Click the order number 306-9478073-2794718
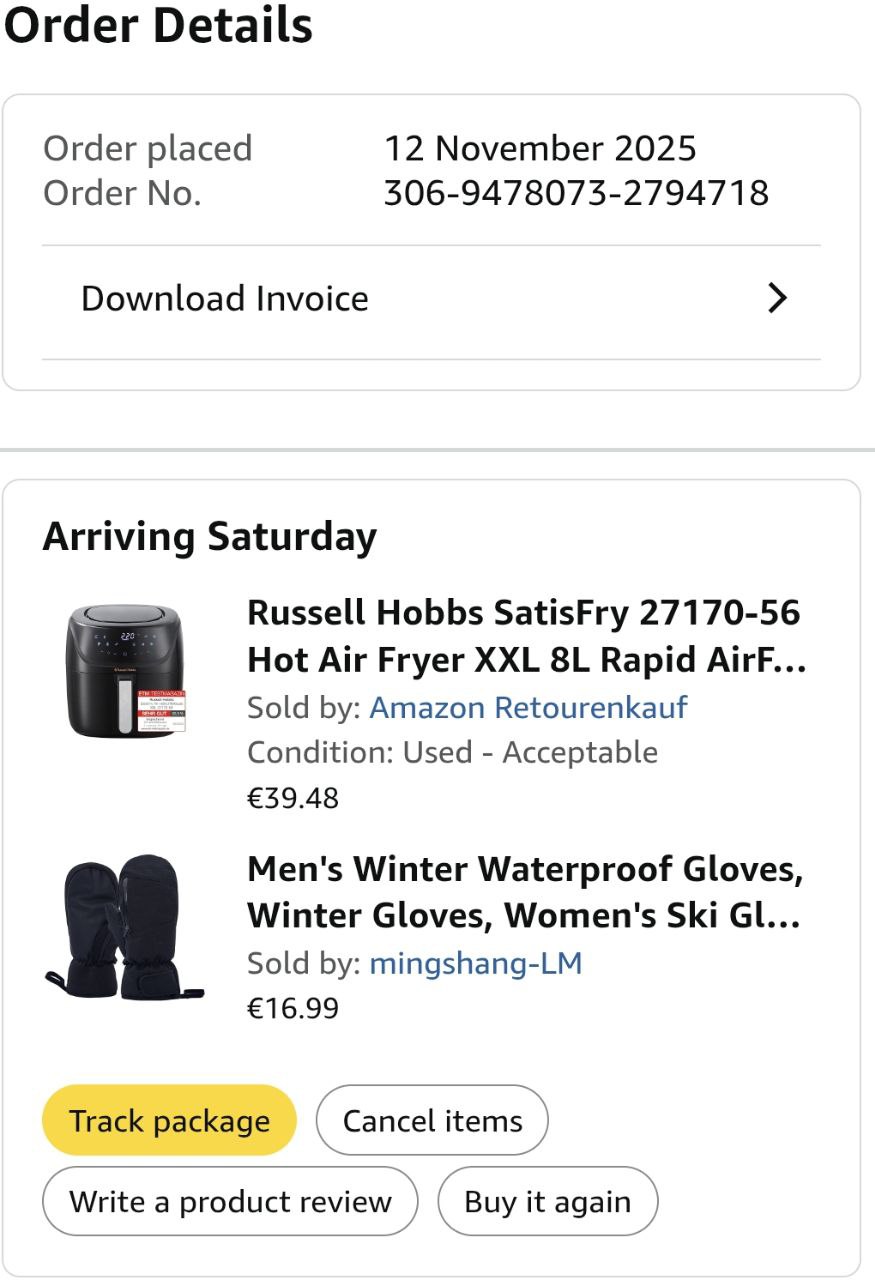875x1280 pixels. tap(576, 193)
